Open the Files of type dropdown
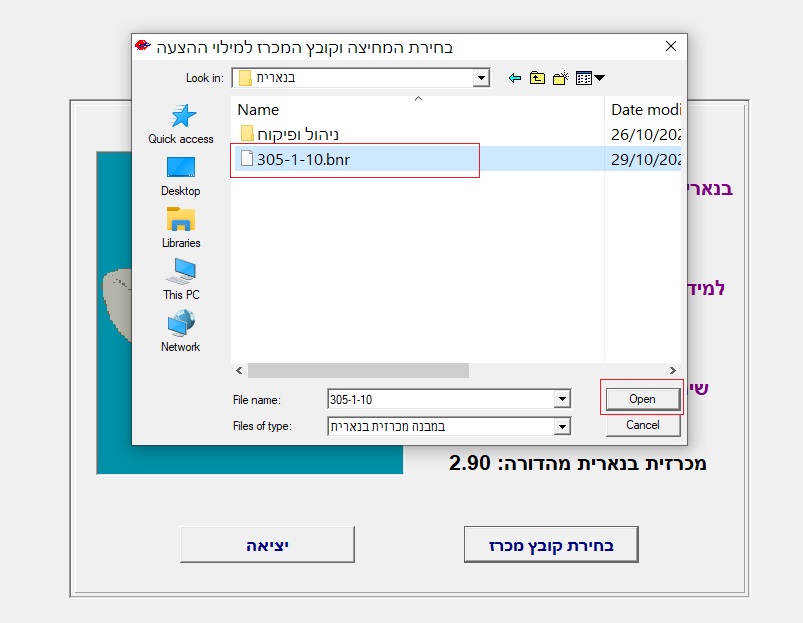 pyautogui.click(x=561, y=426)
